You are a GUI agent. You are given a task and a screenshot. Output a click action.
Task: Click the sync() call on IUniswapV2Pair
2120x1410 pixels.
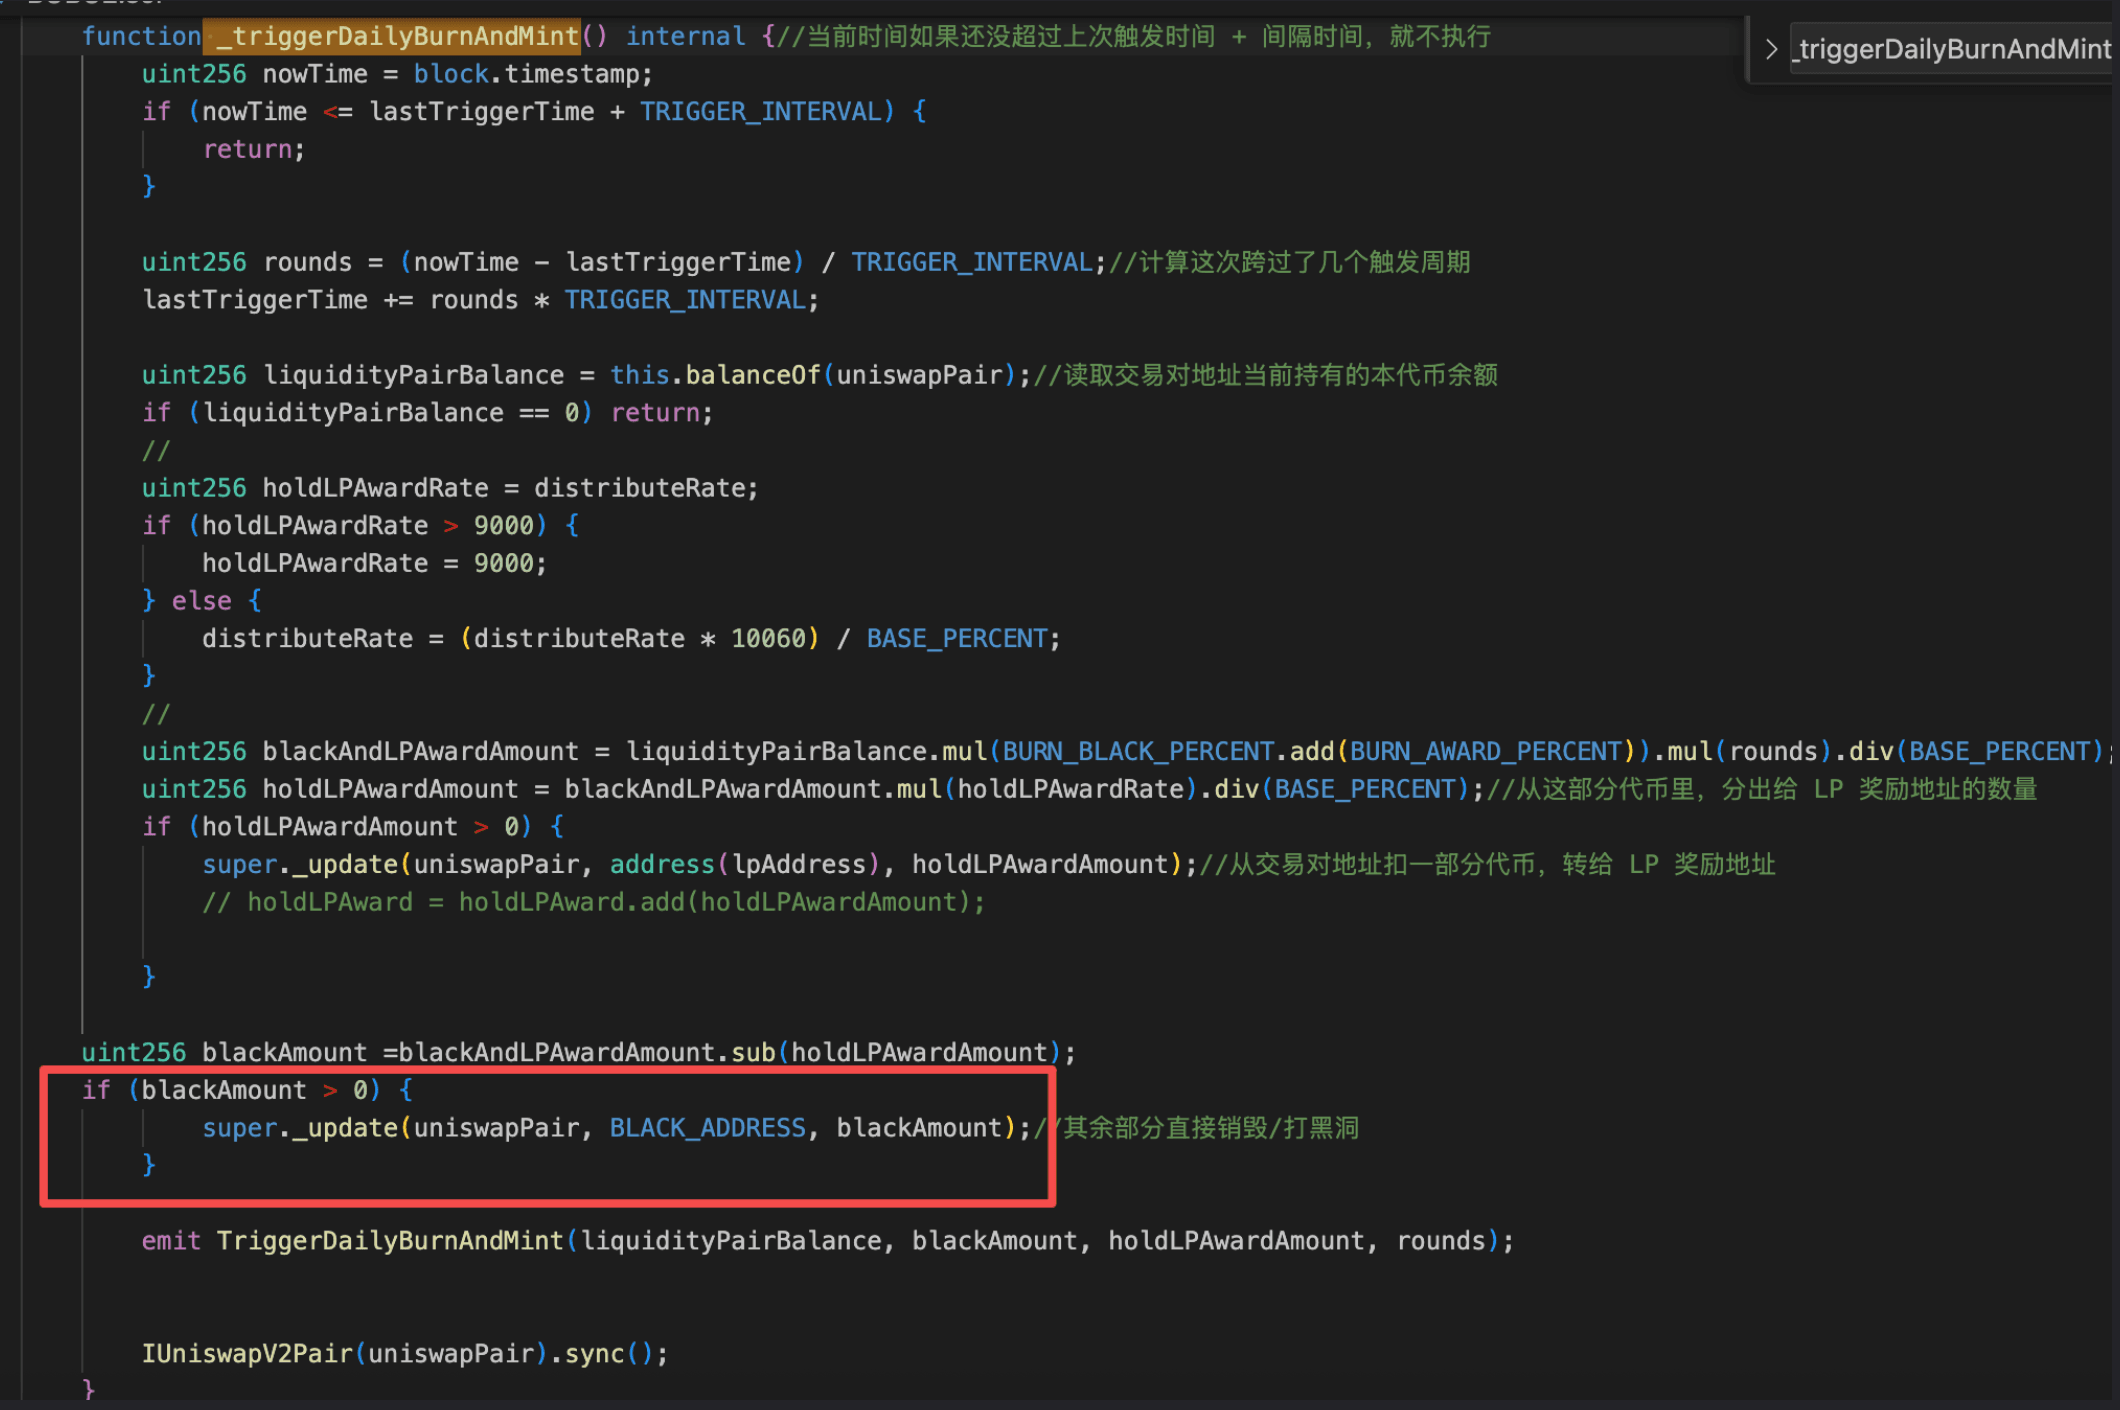596,1354
